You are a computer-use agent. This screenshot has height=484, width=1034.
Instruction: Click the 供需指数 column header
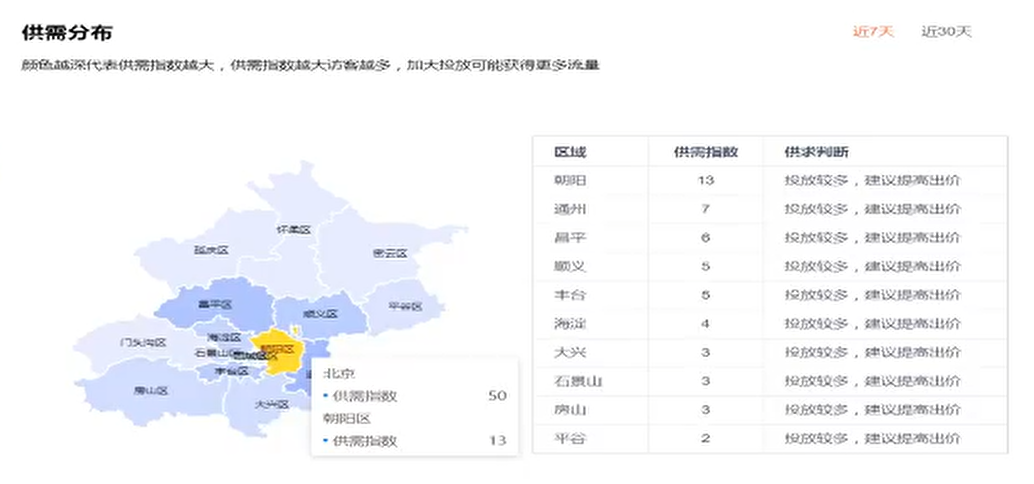coord(705,152)
